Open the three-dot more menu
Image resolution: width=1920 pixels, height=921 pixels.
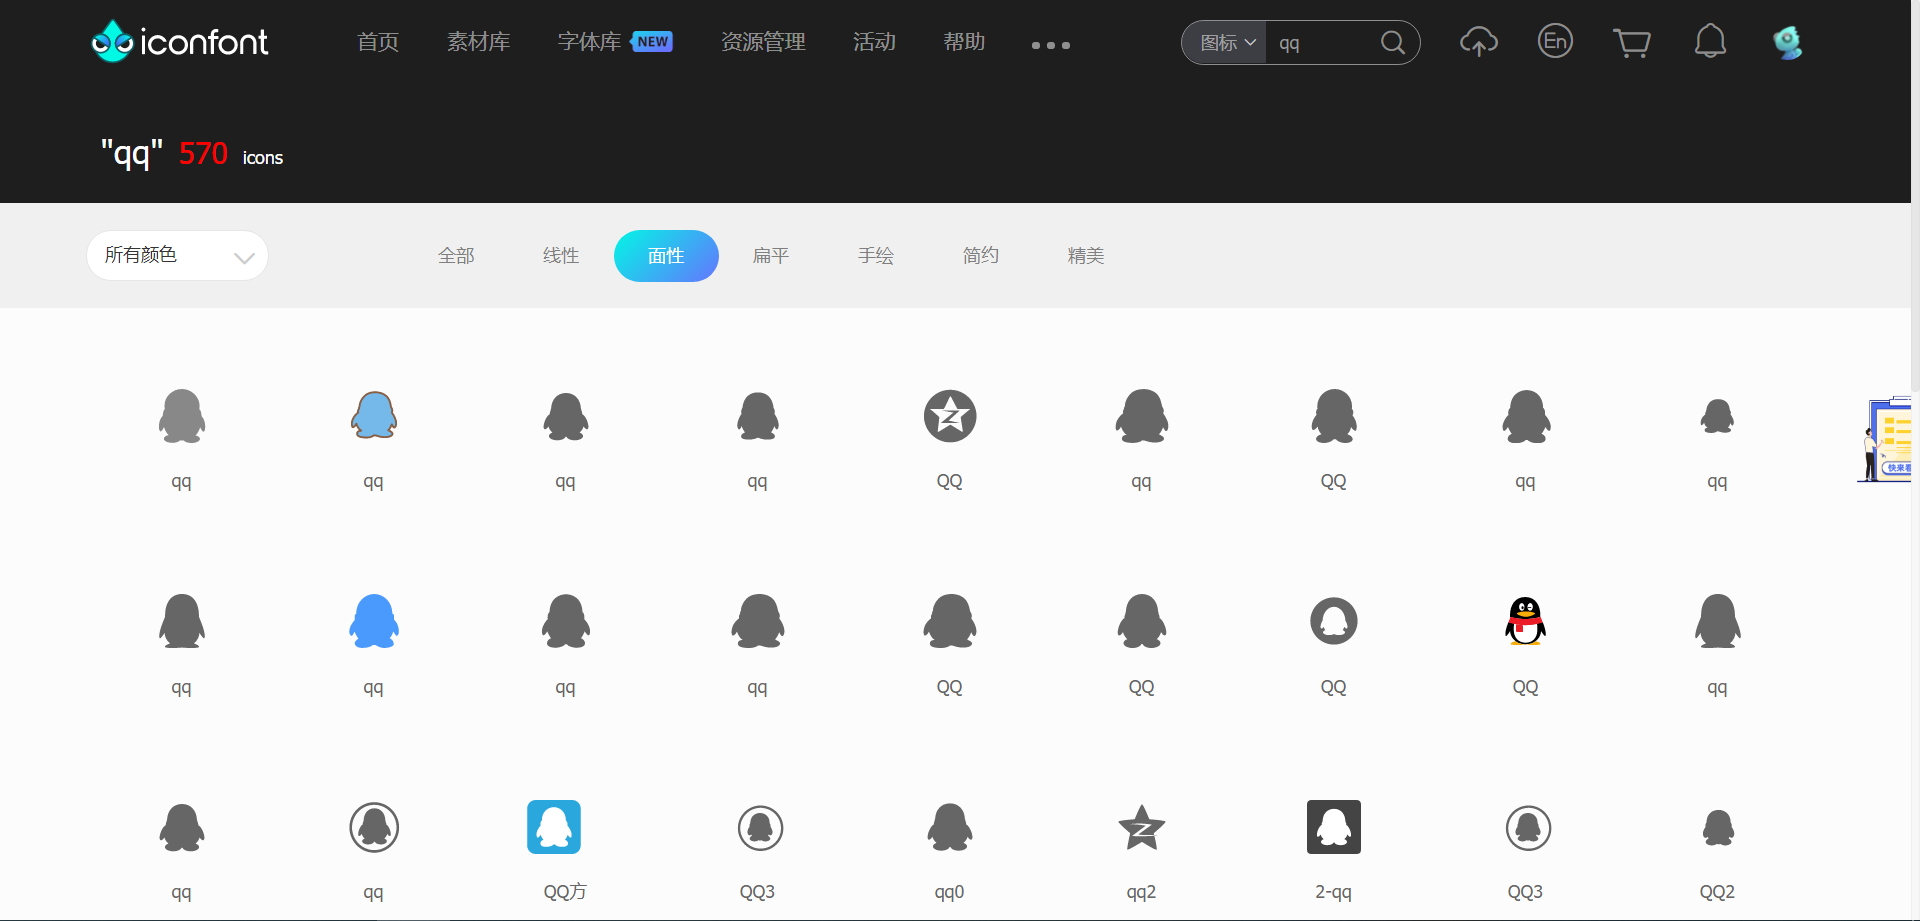pos(1051,45)
